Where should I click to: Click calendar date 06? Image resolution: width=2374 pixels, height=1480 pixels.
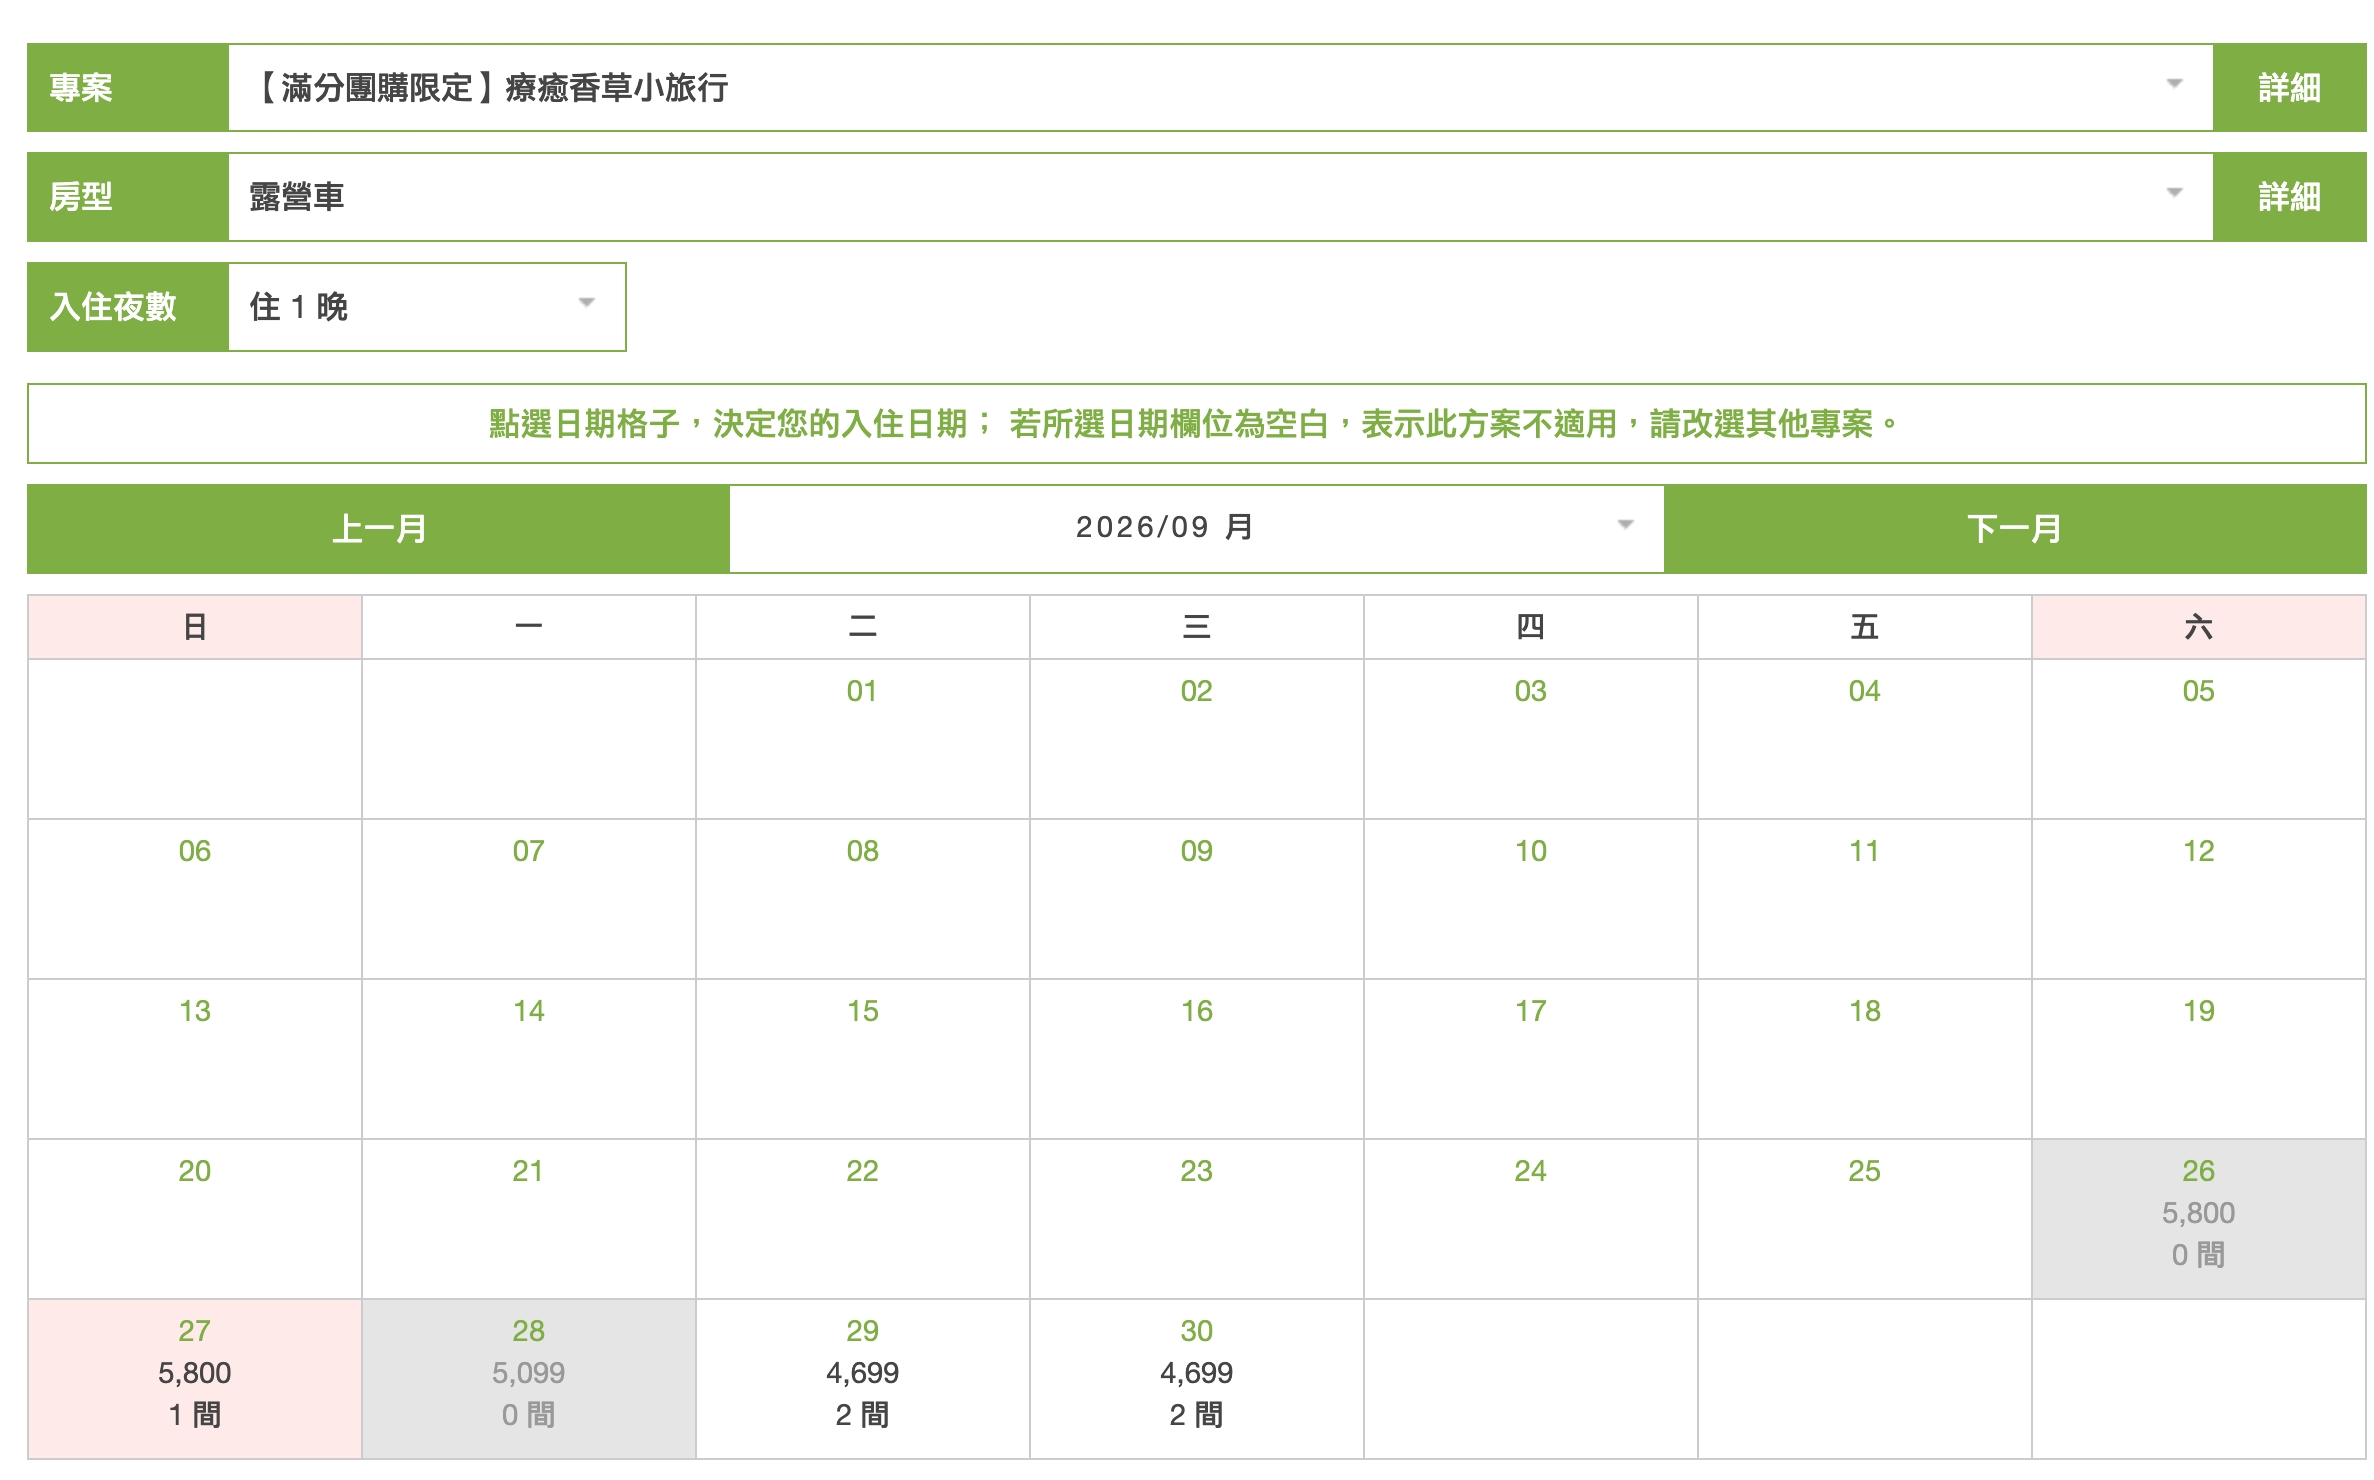(195, 899)
